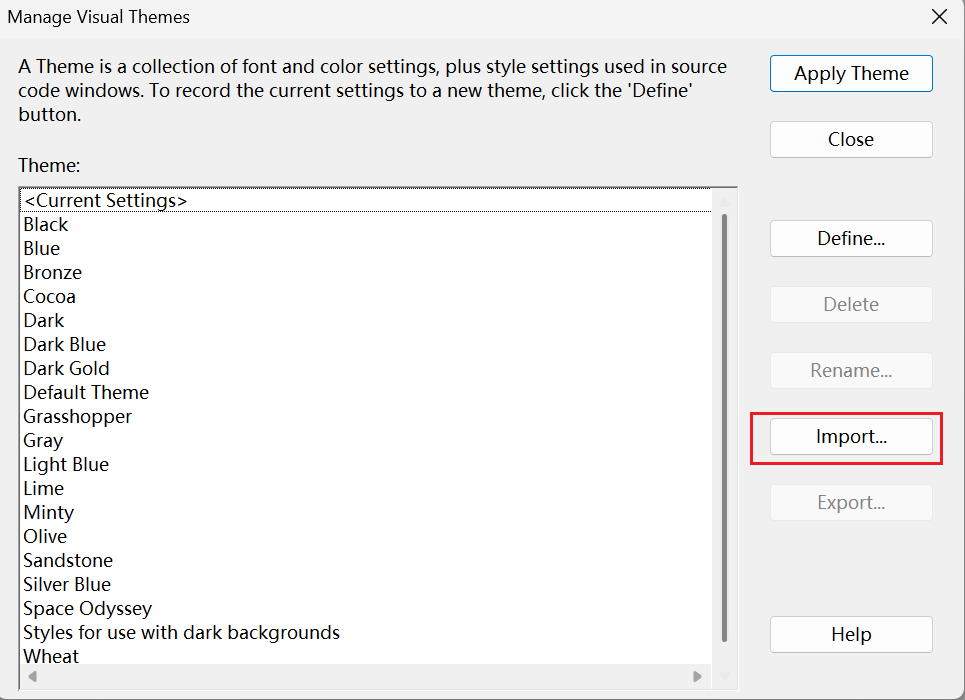Select the Gray theme
The height and width of the screenshot is (700, 965).
(366, 441)
